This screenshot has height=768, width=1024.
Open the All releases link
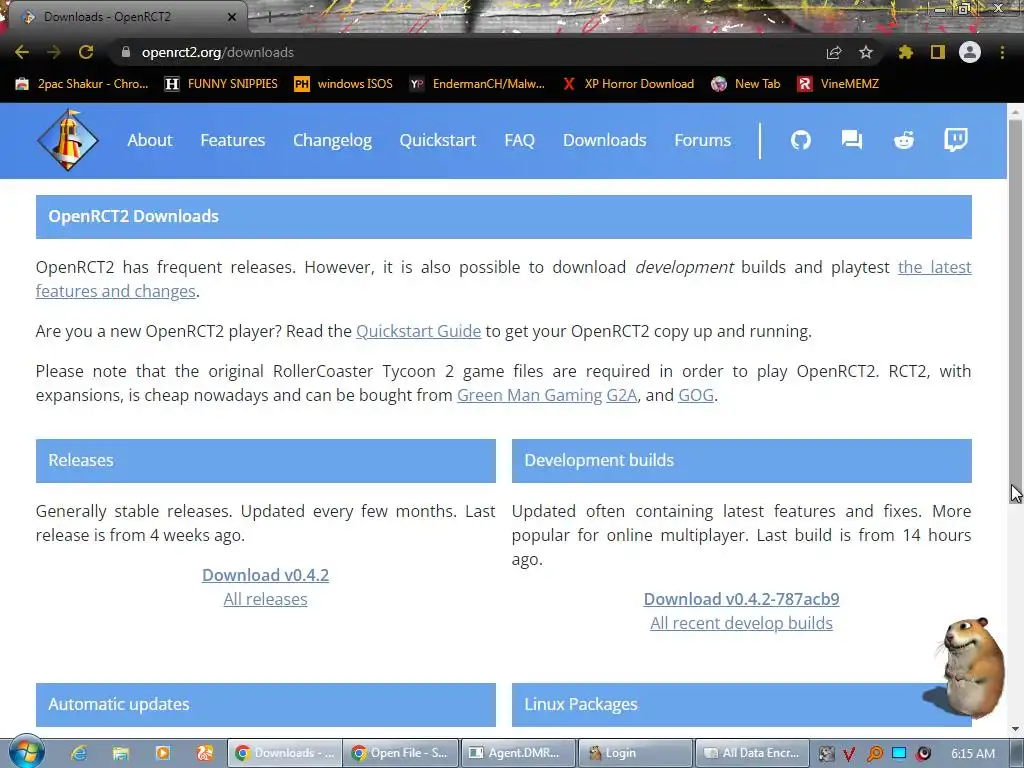pyautogui.click(x=265, y=599)
